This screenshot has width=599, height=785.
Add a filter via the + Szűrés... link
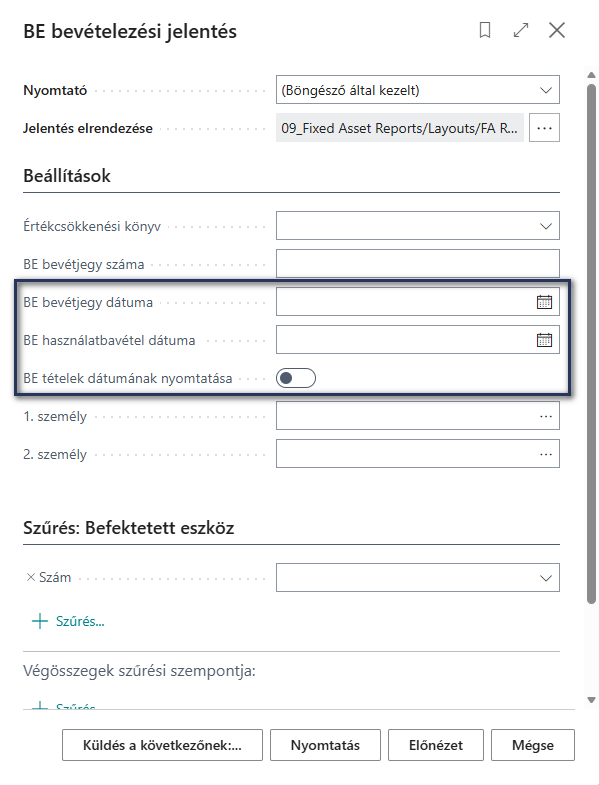pyautogui.click(x=68, y=621)
